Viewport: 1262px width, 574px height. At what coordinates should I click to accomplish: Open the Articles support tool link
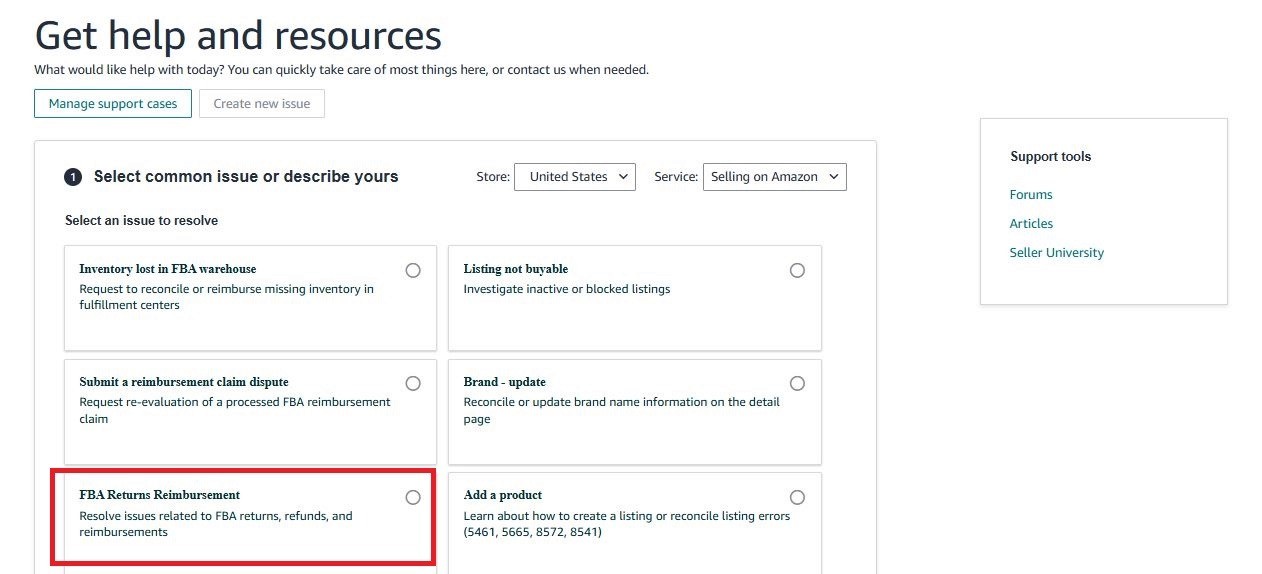(x=1031, y=224)
